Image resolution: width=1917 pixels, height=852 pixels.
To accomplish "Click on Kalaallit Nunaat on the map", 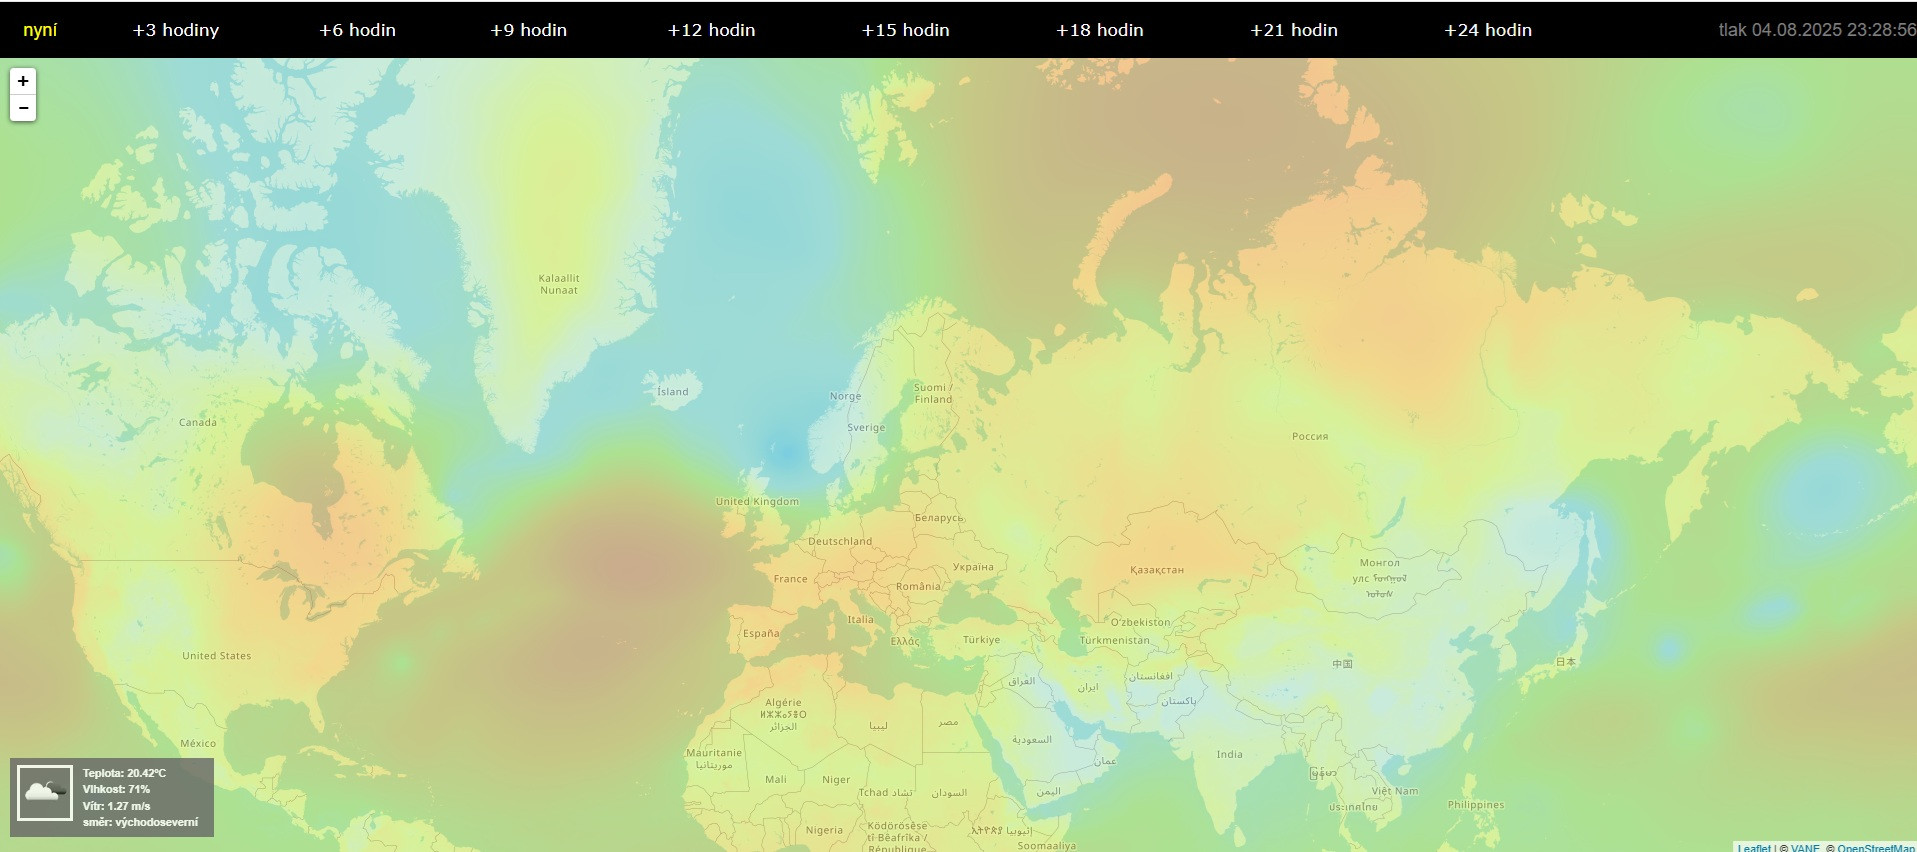I will [x=559, y=284].
